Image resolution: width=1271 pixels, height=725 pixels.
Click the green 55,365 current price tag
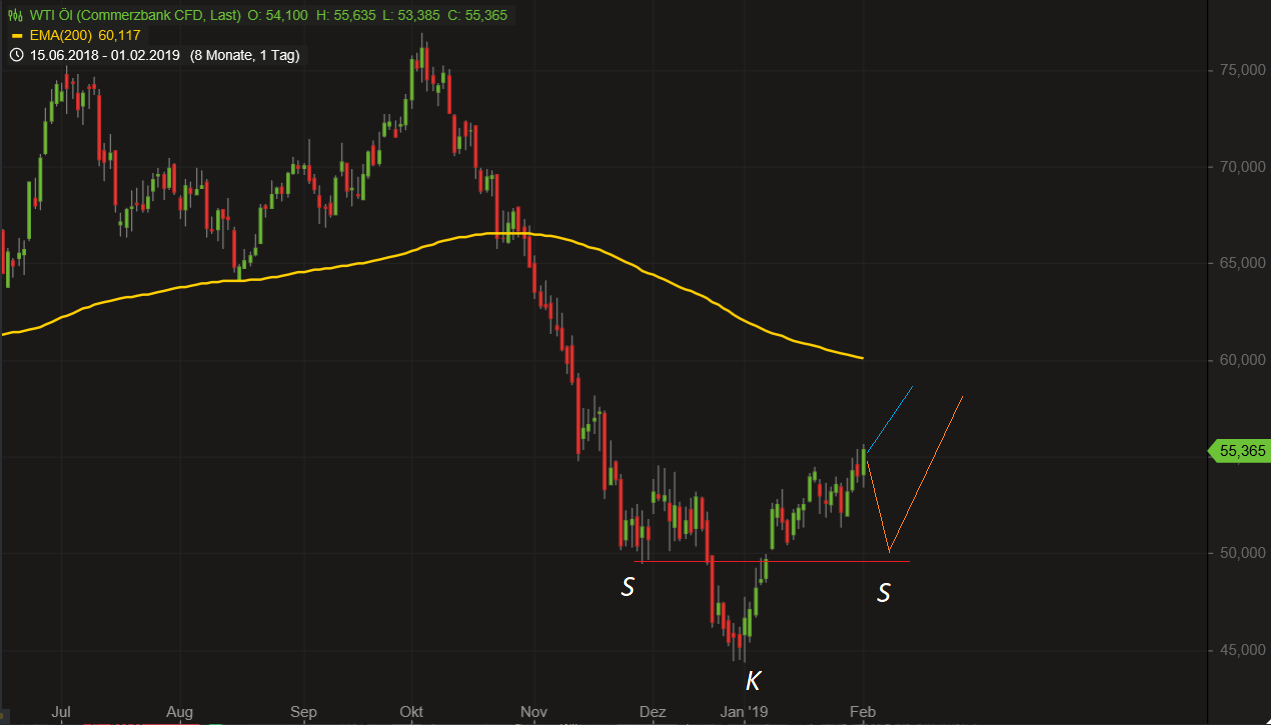click(x=1241, y=451)
